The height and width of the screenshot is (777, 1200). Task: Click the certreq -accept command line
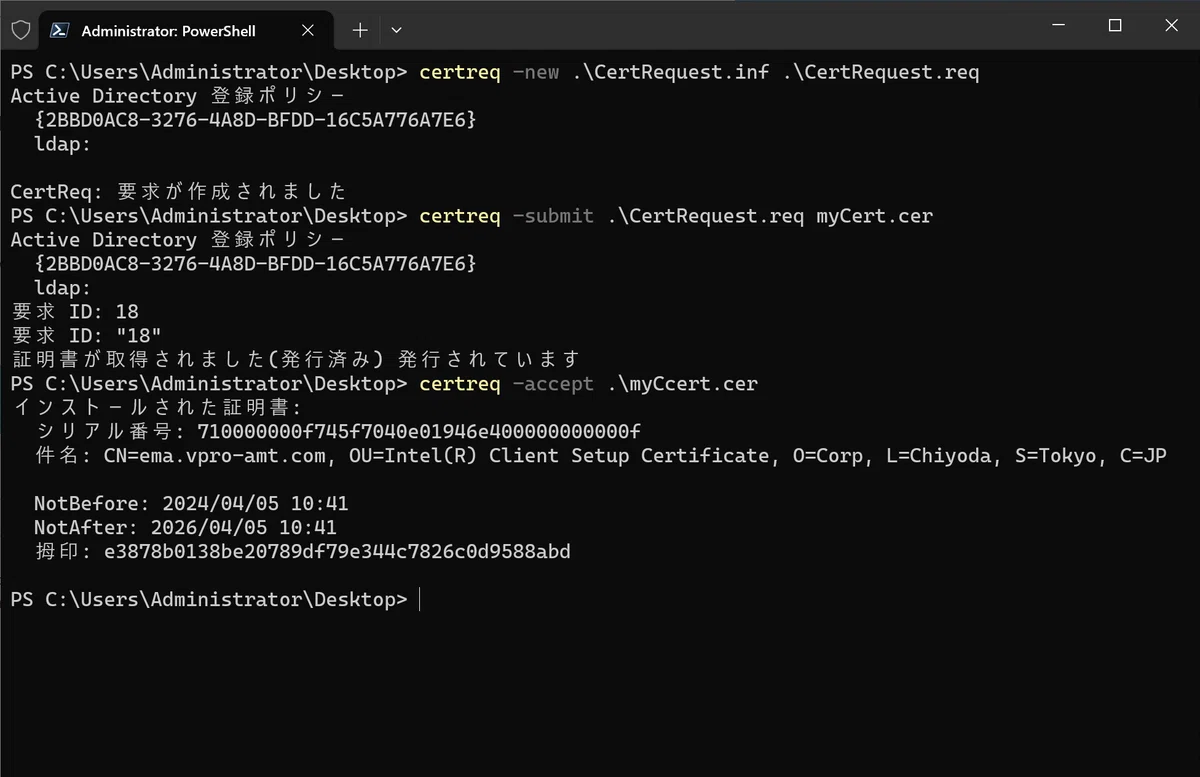pyautogui.click(x=588, y=384)
